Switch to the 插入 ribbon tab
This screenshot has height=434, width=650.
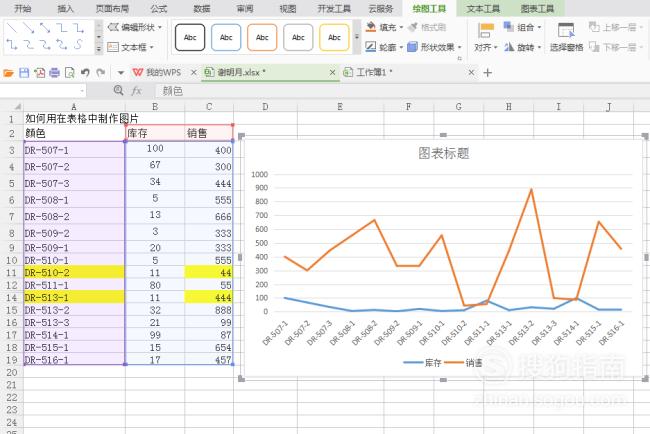click(65, 8)
